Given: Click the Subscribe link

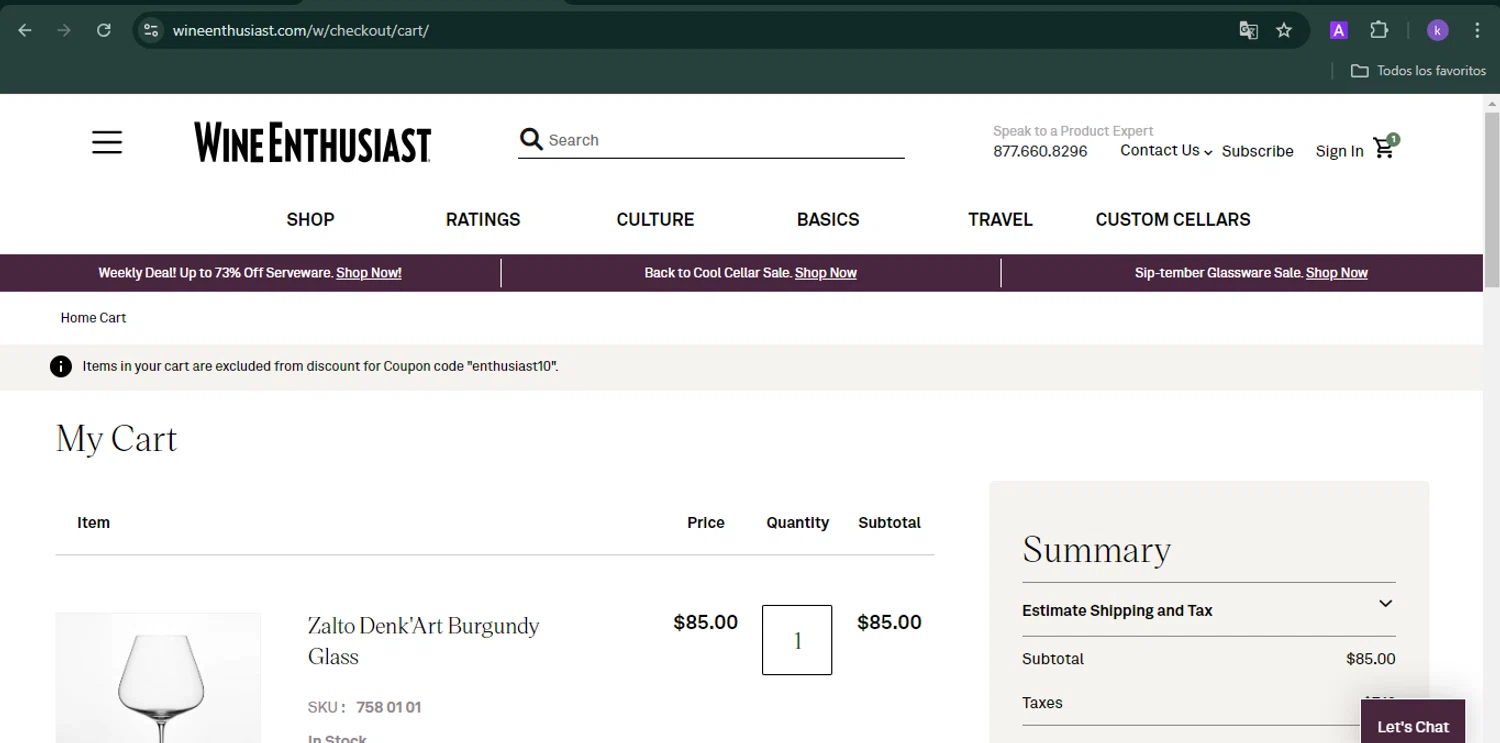Looking at the screenshot, I should coord(1257,151).
